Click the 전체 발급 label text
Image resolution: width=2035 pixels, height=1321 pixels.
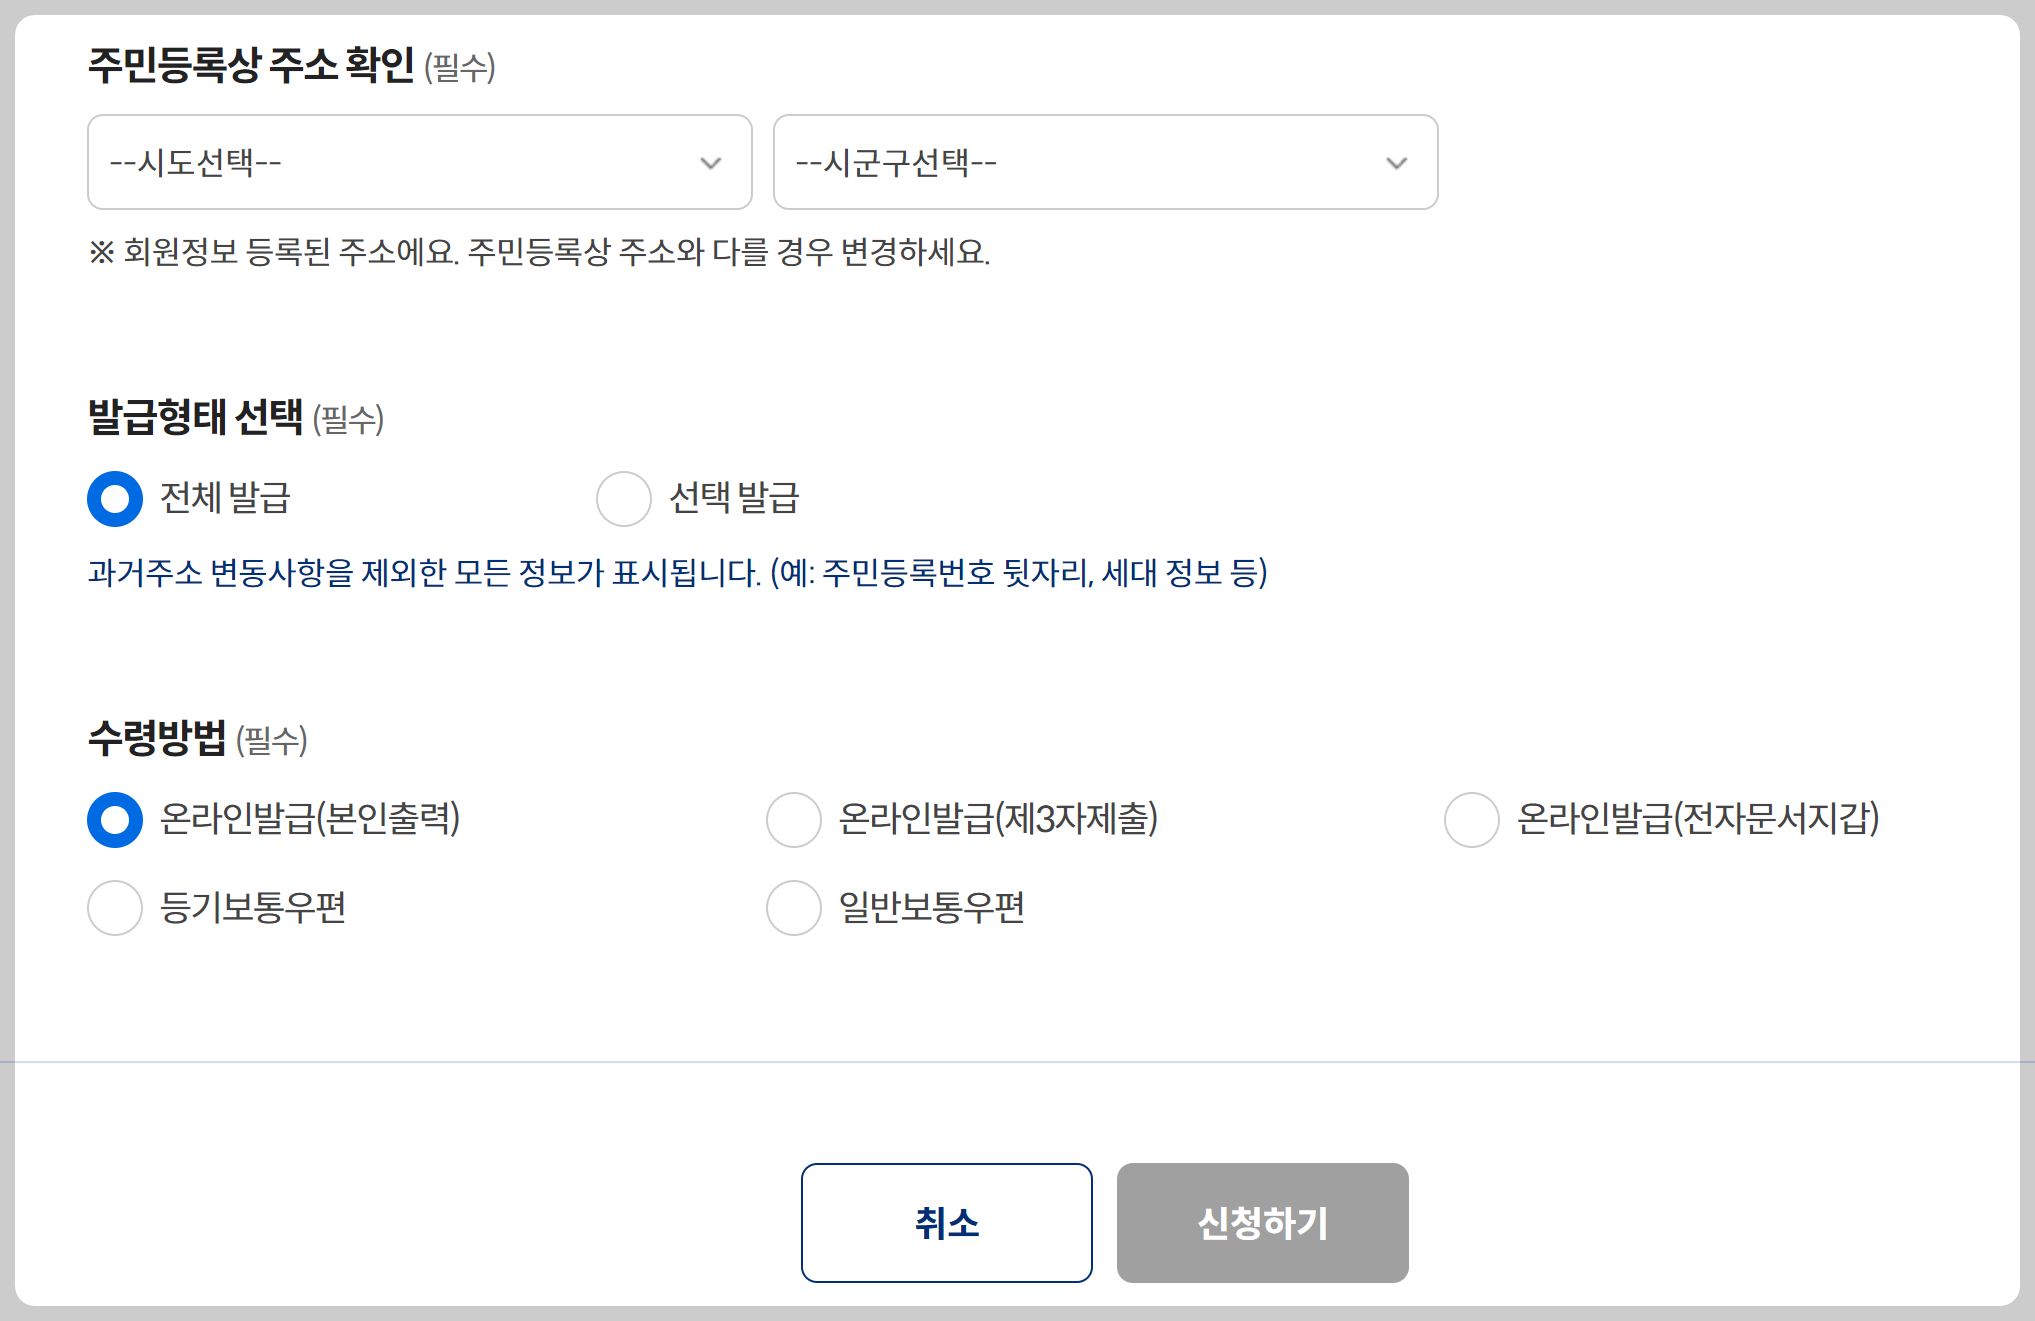point(224,498)
